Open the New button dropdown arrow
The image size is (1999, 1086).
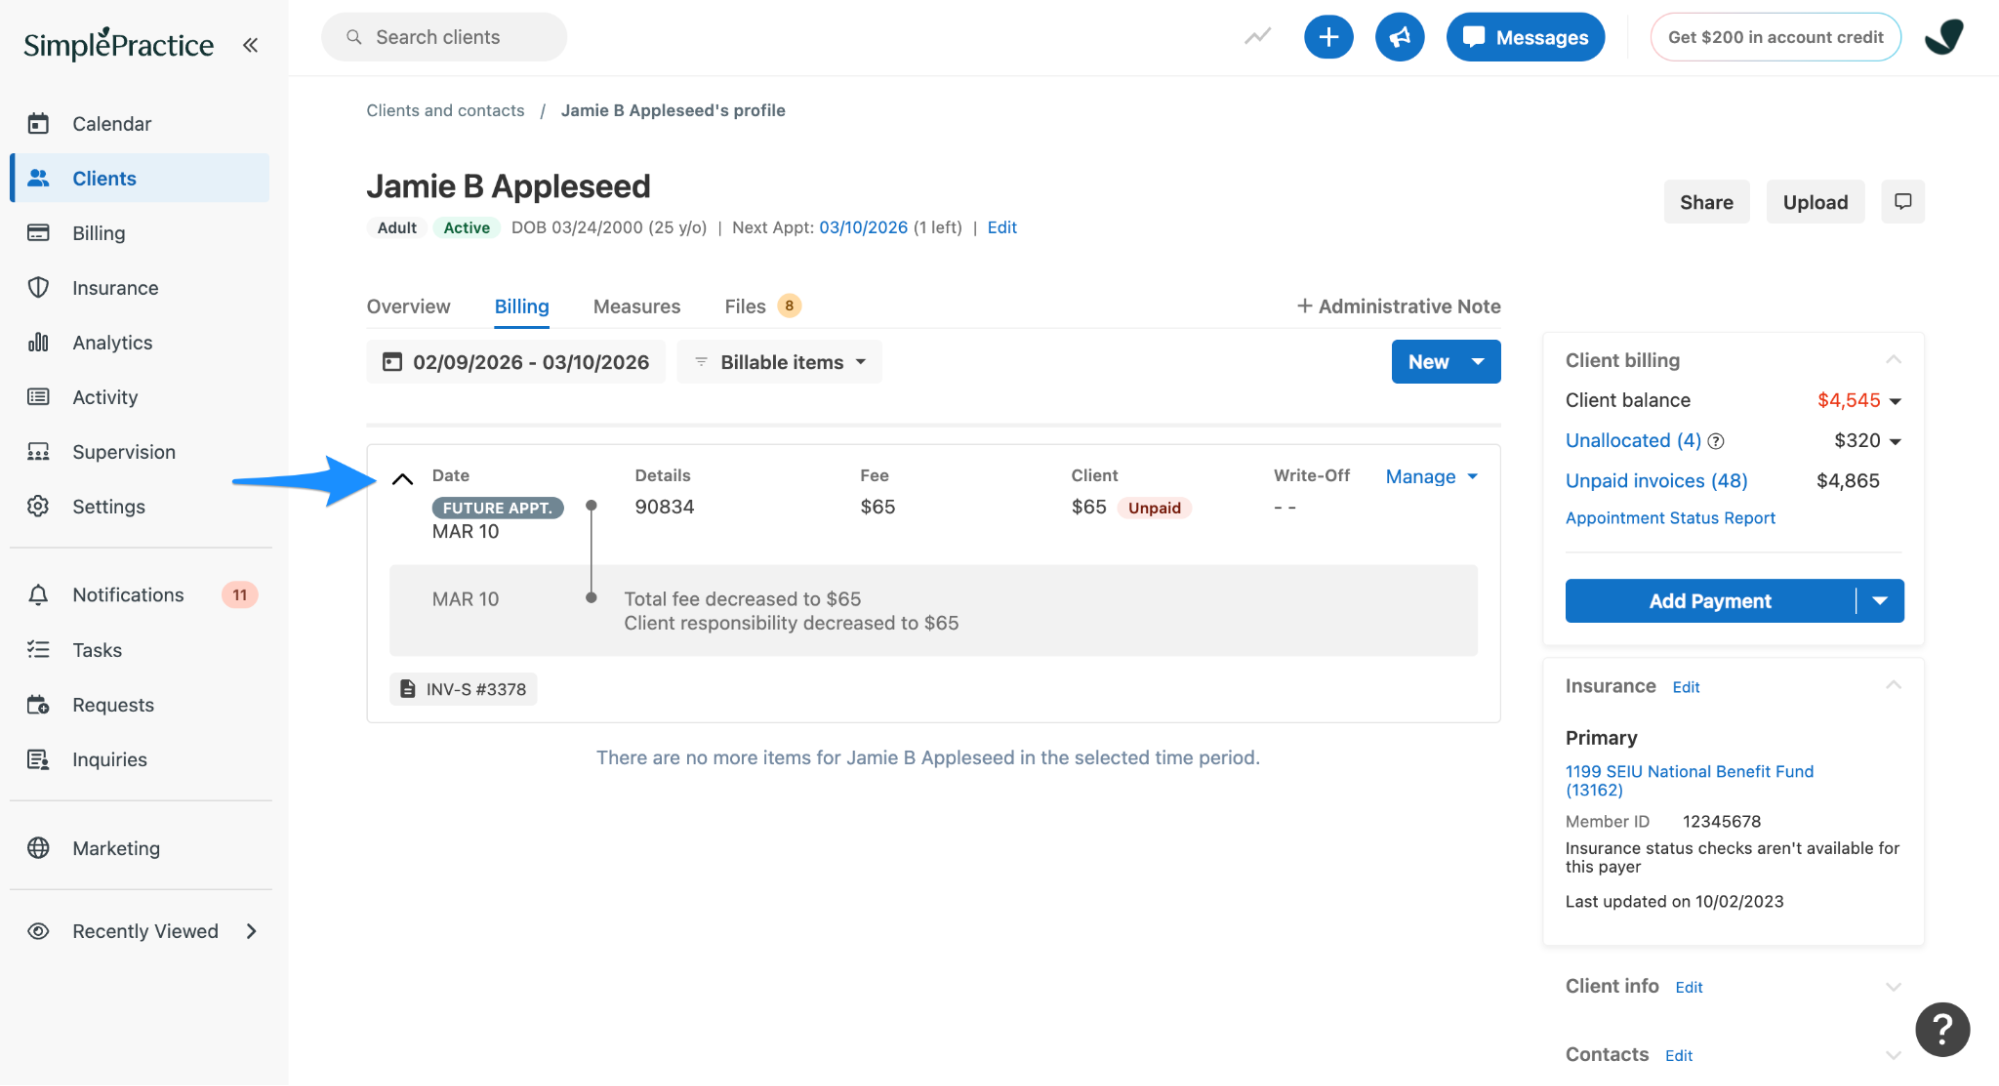click(x=1478, y=362)
